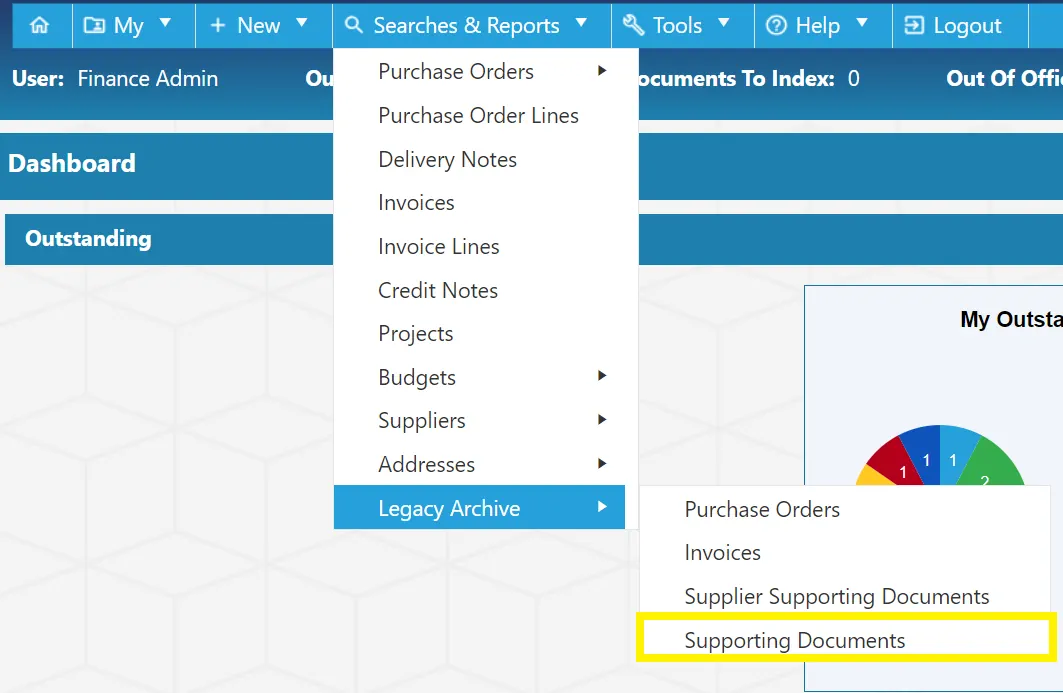Go to the Home icon in navbar
The image size is (1063, 693).
point(39,25)
